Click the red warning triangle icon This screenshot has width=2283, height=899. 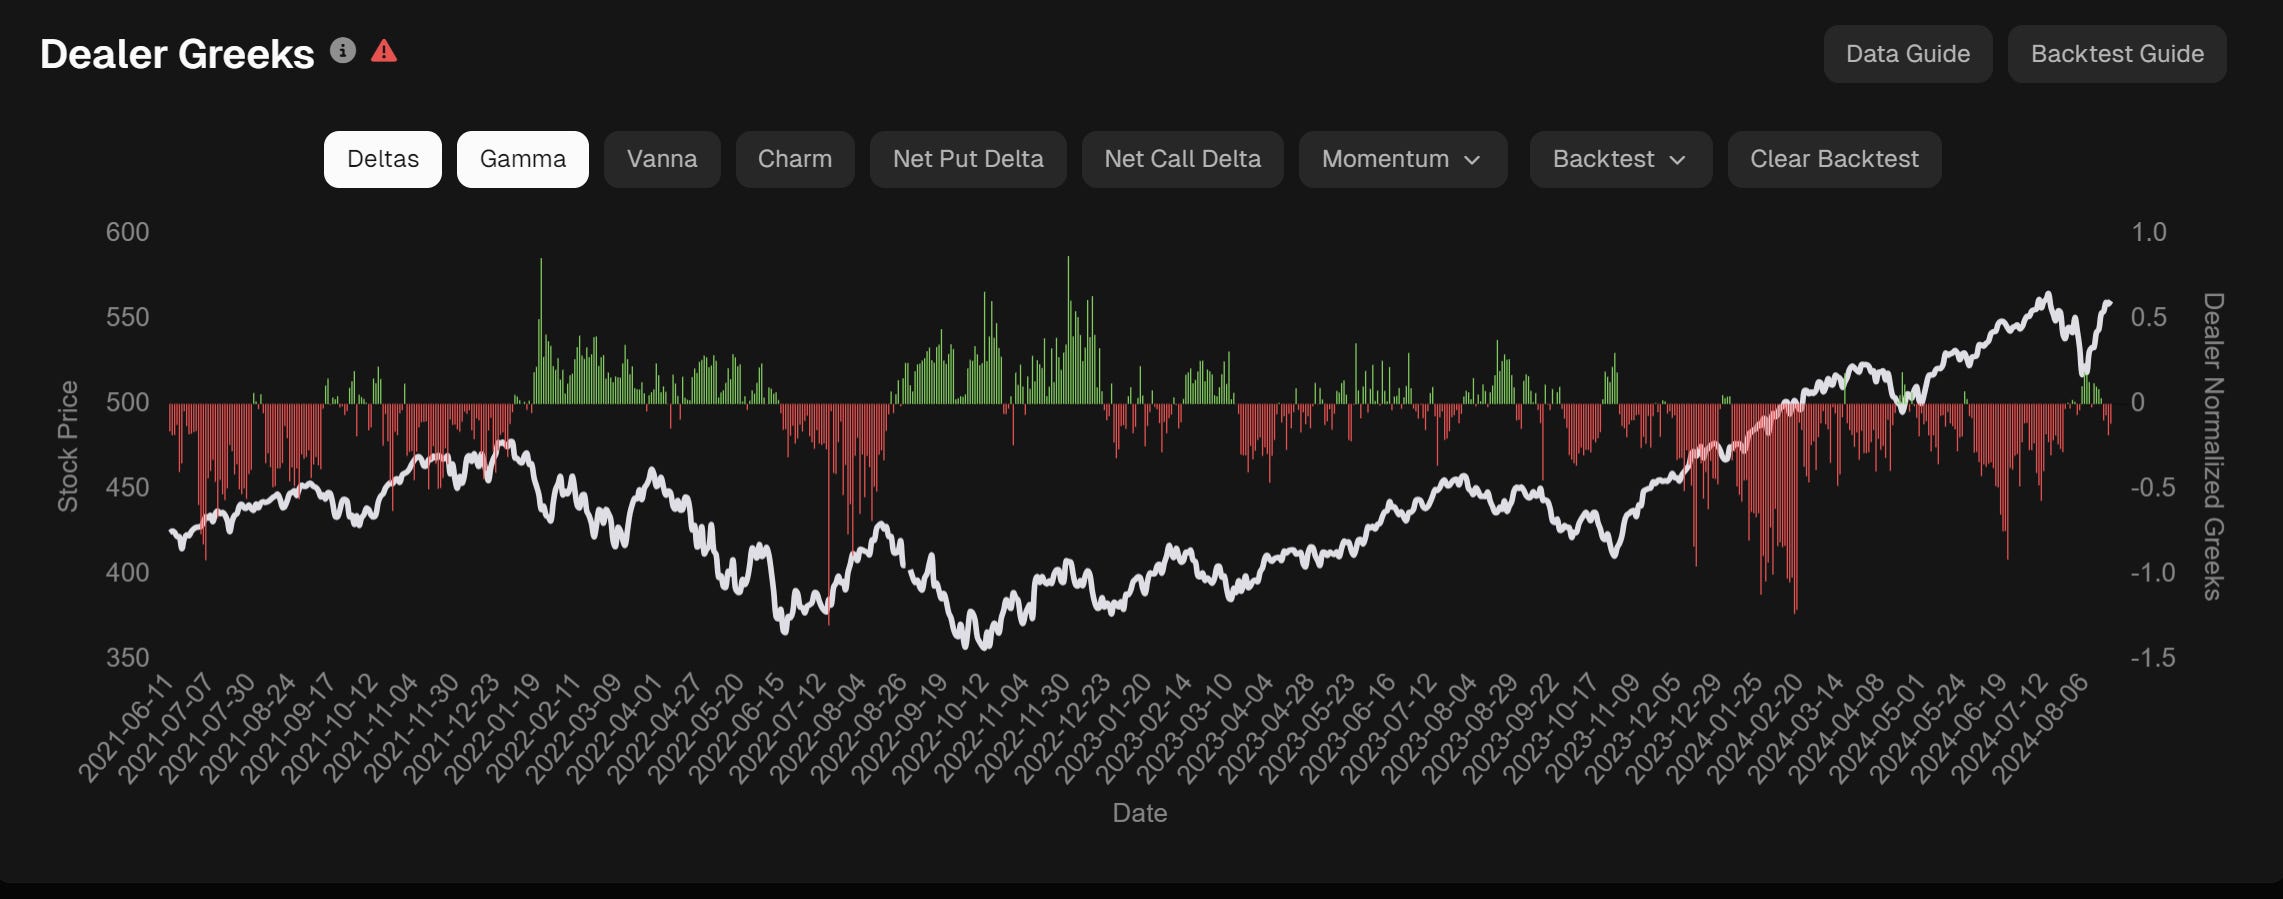(384, 51)
